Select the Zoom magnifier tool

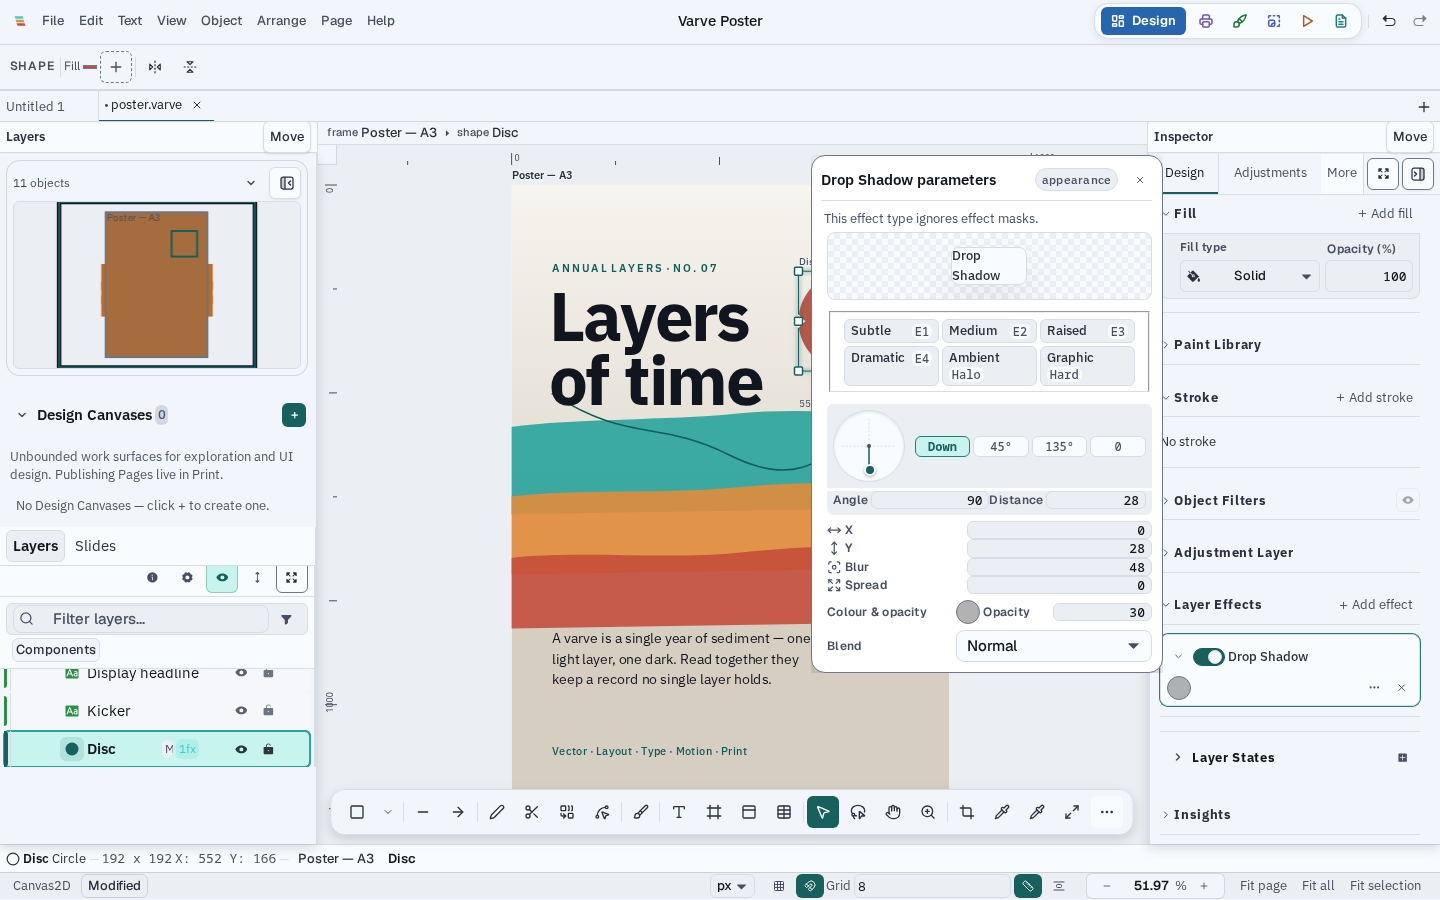pyautogui.click(x=928, y=812)
